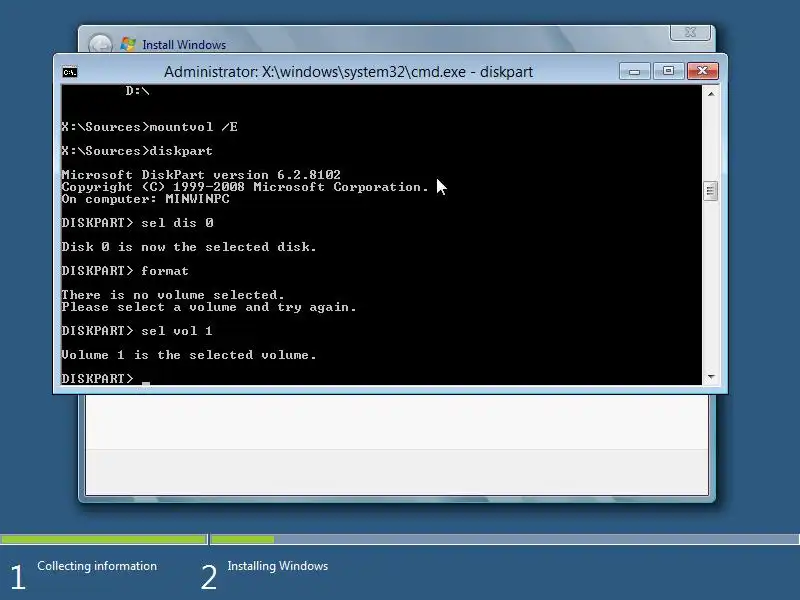Viewport: 800px width, 600px height.
Task: Click 'There is no volume selected.' message
Action: [x=173, y=295]
